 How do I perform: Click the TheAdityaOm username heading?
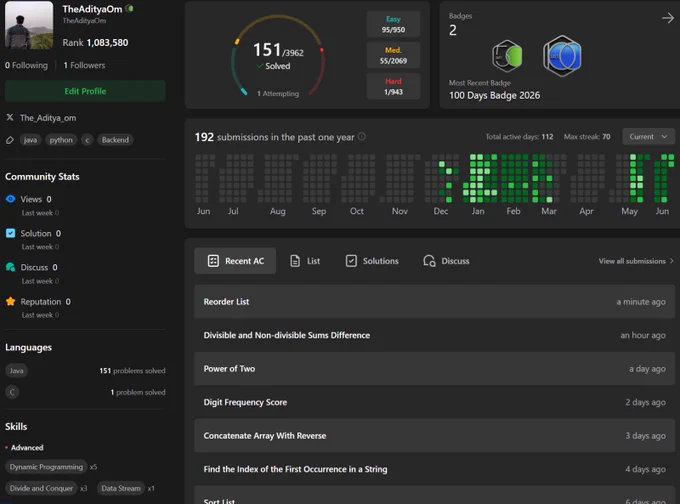pos(92,9)
